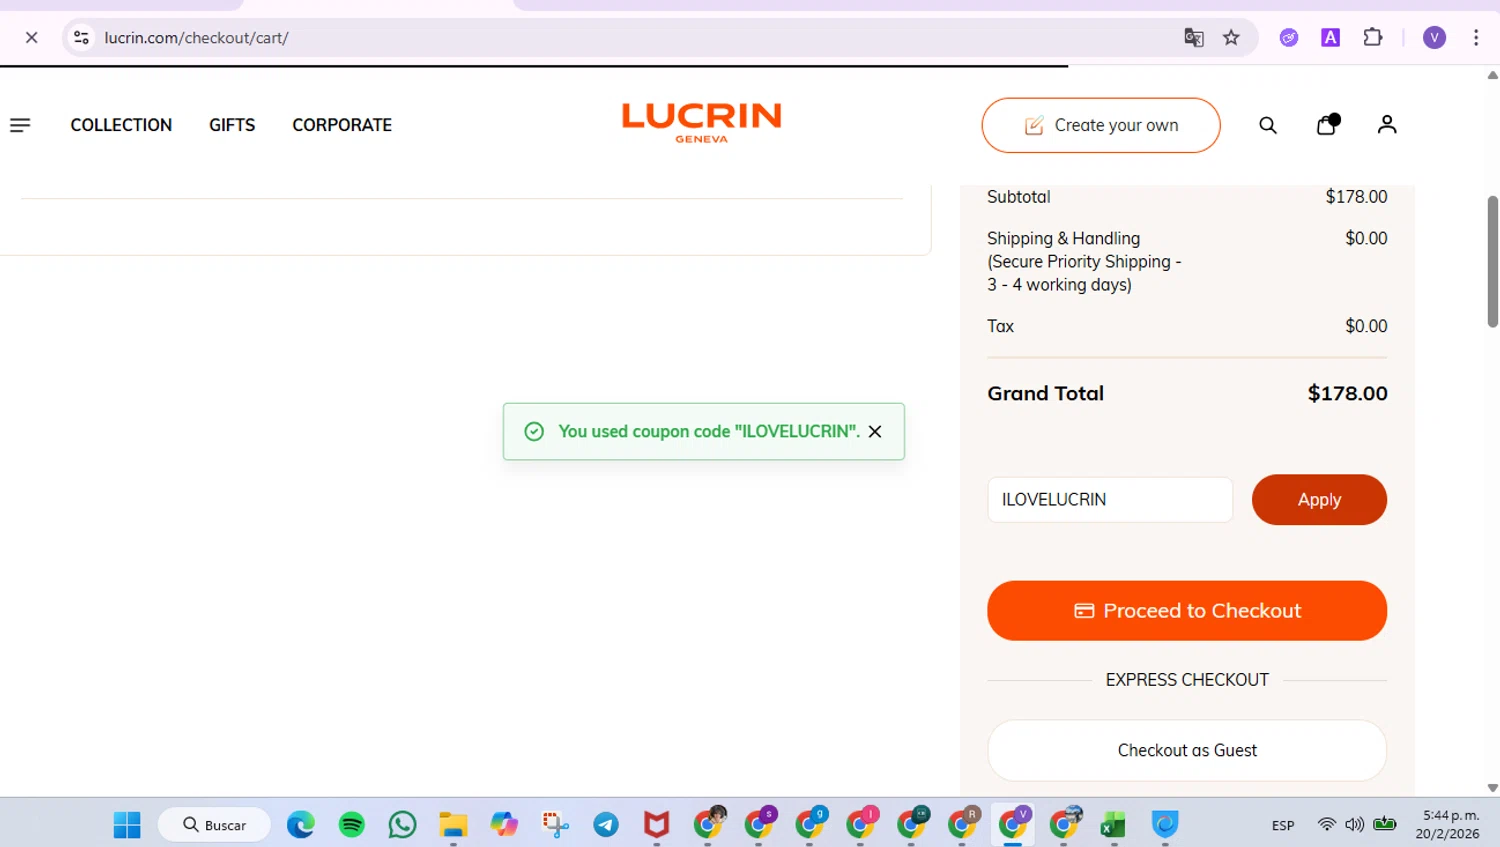Open the Windows Start menu
Viewport: 1500px width, 847px height.
127,825
